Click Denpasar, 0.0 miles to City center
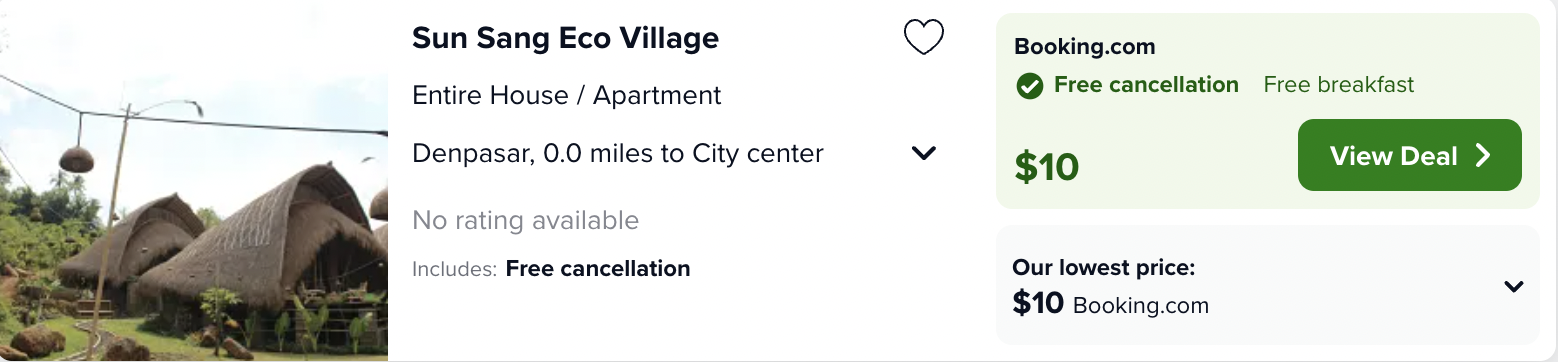The image size is (1558, 362). click(618, 154)
